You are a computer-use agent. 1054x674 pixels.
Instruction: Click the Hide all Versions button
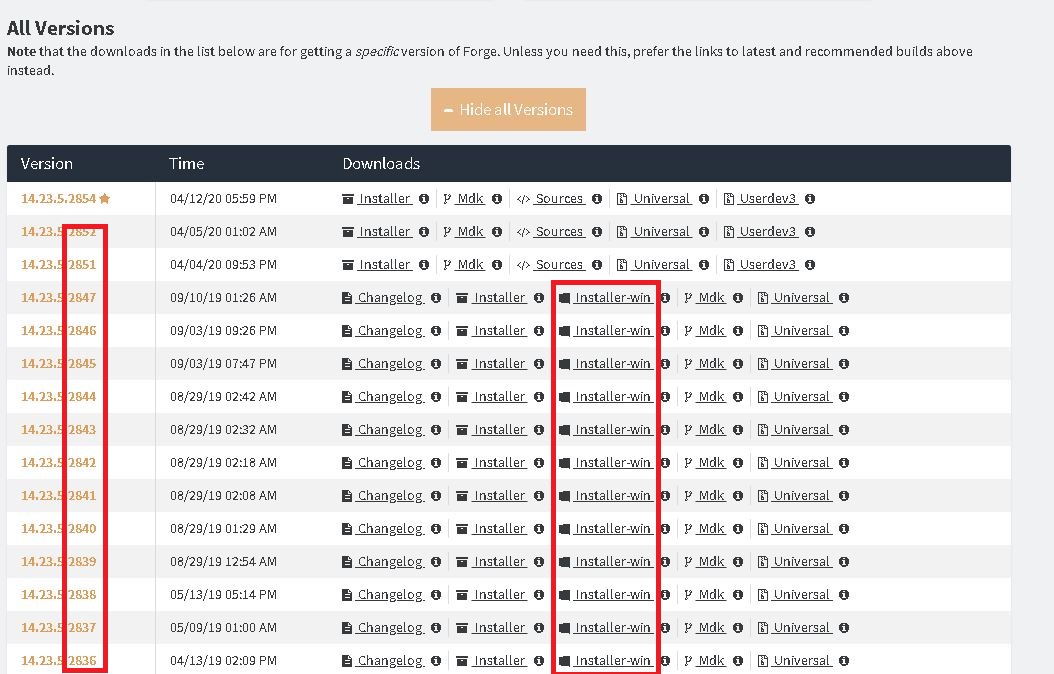[x=508, y=110]
